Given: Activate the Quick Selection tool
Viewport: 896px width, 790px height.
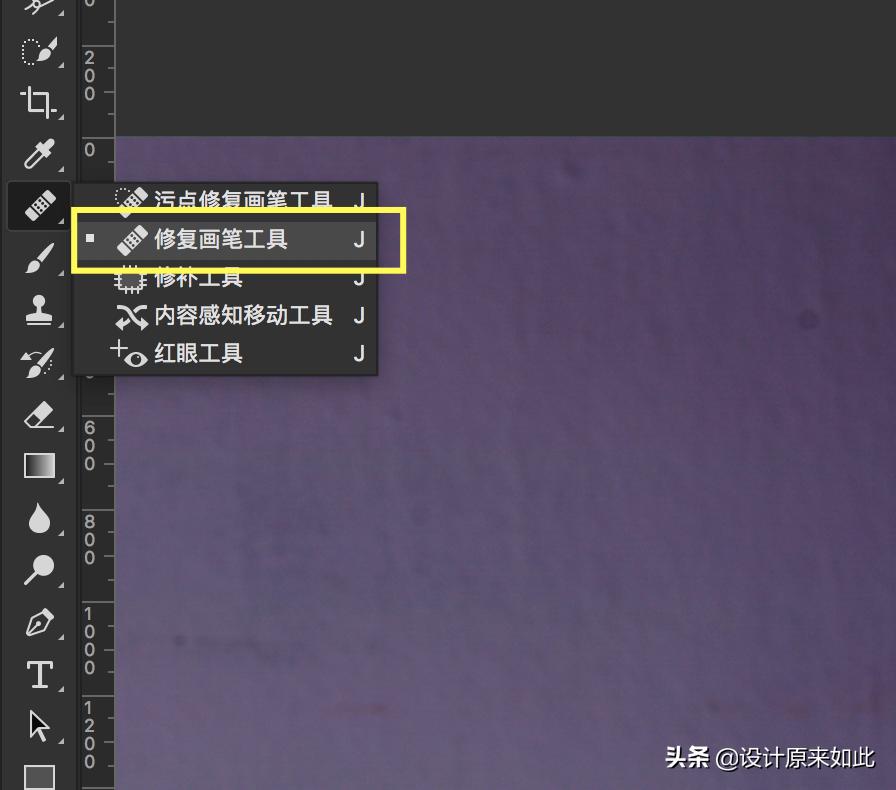Looking at the screenshot, I should (38, 51).
